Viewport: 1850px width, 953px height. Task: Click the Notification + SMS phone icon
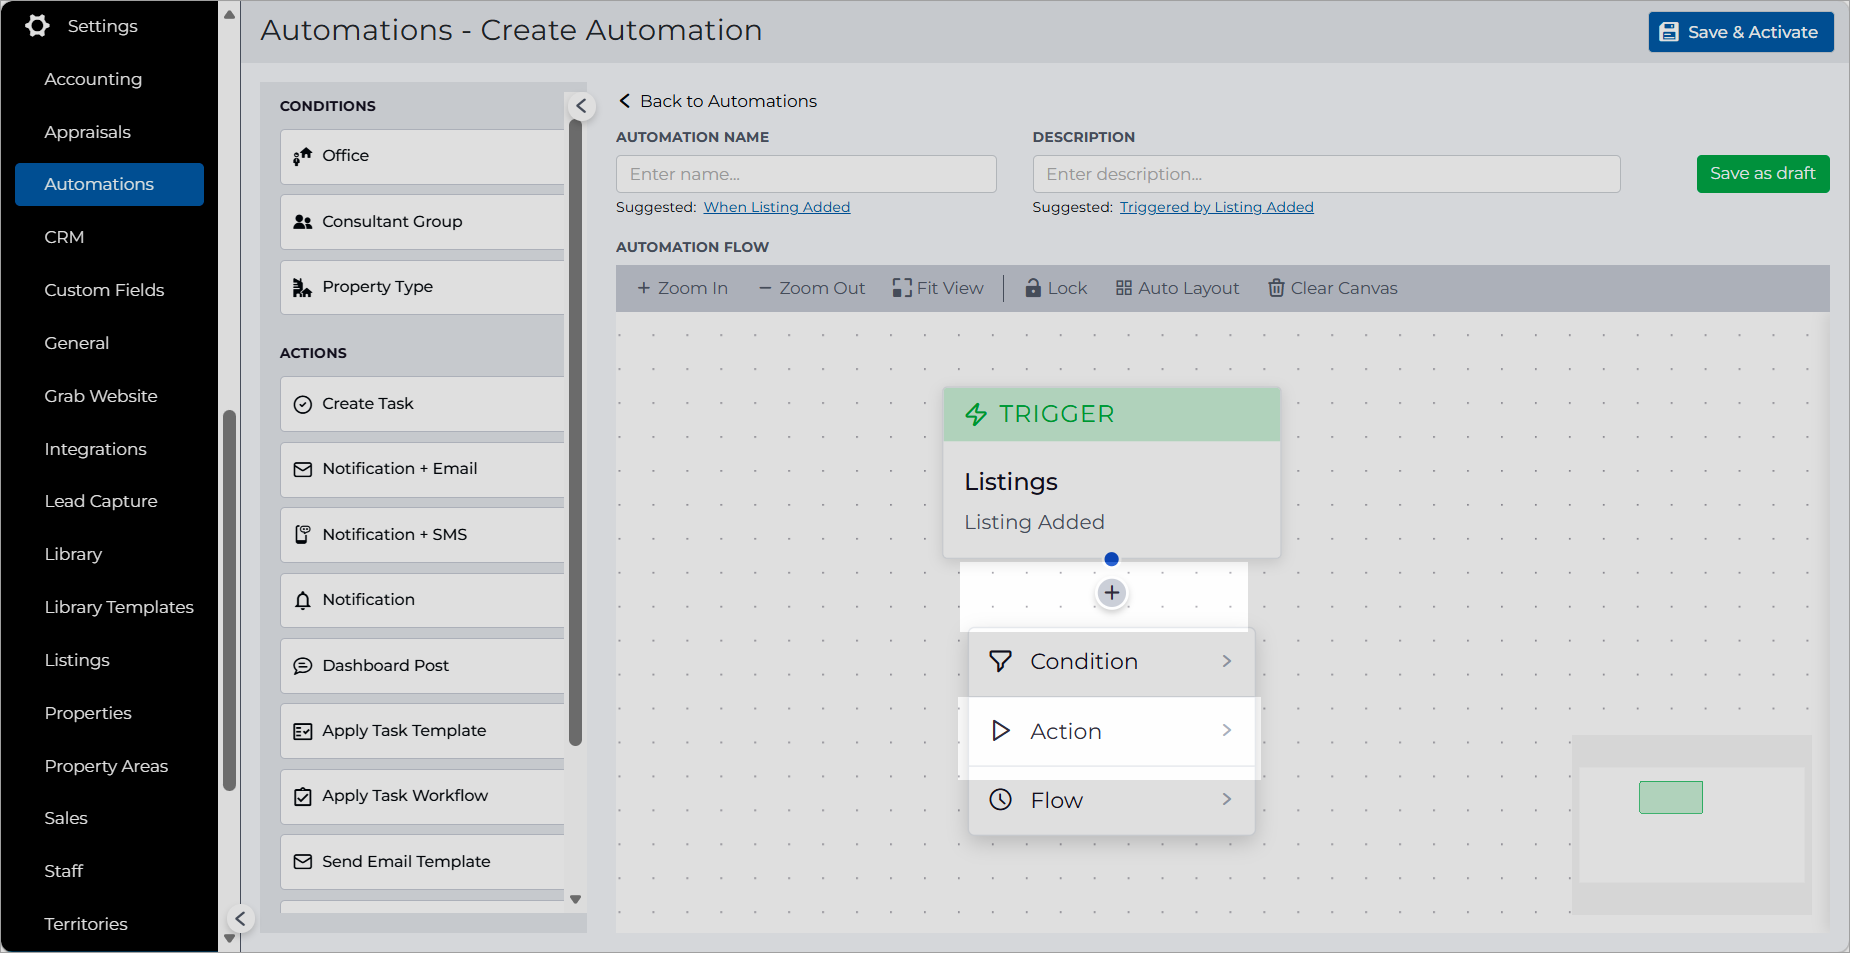pos(302,535)
